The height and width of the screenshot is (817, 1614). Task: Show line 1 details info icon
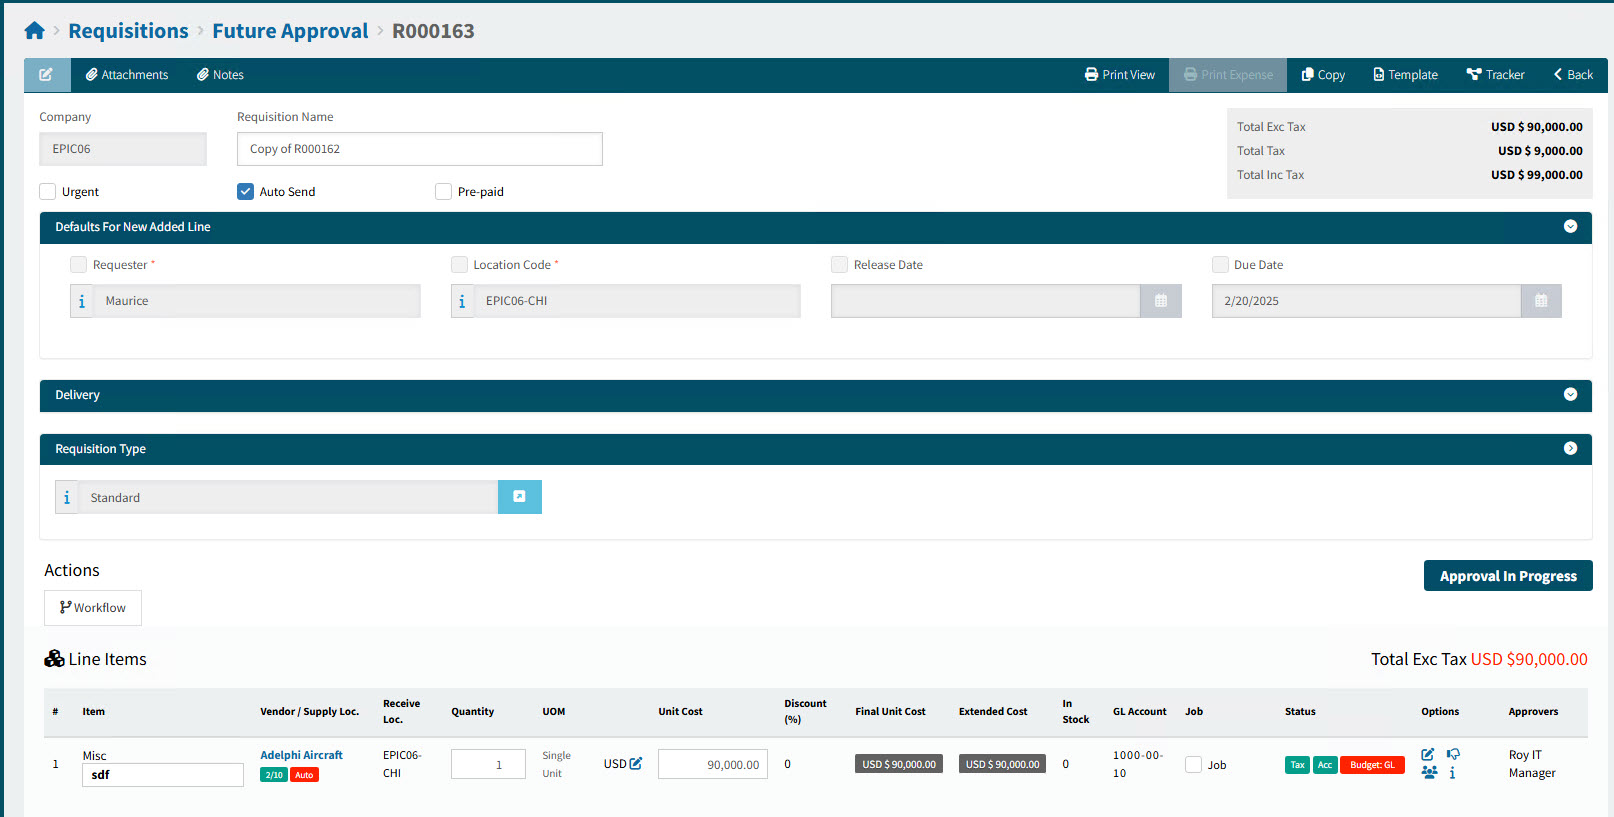[x=1452, y=773]
